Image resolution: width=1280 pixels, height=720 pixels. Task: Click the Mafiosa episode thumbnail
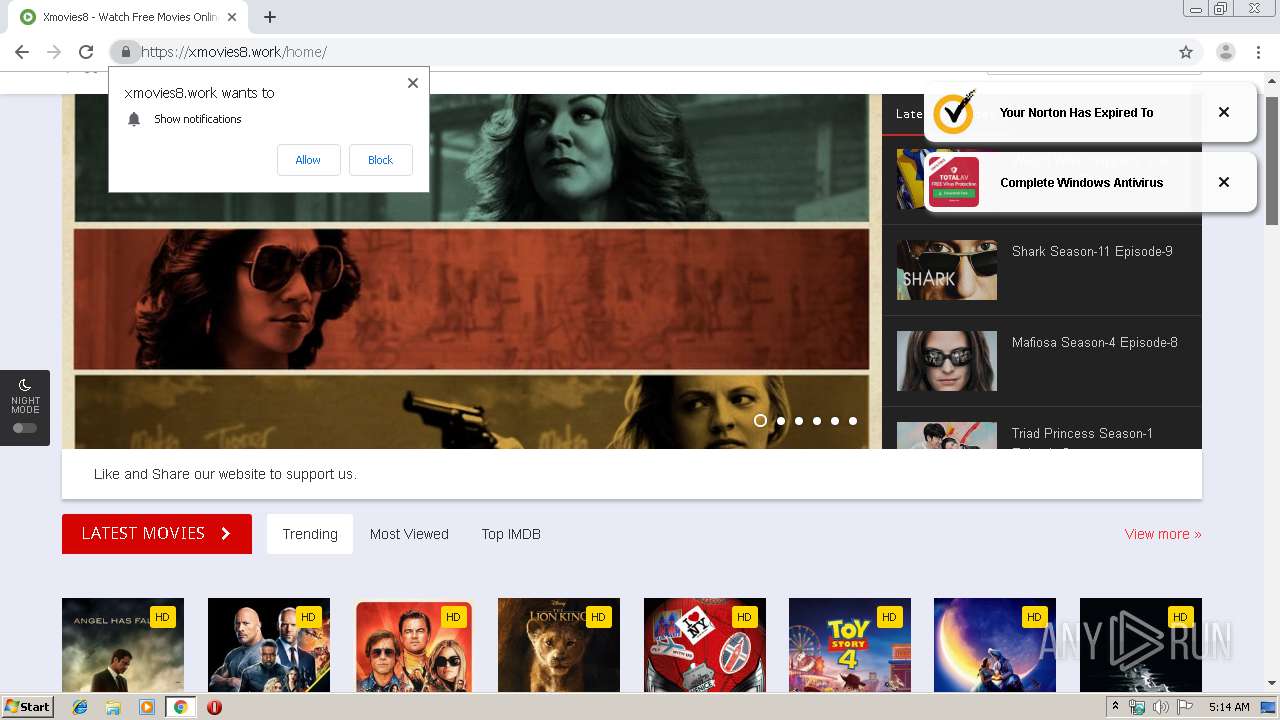click(x=947, y=361)
